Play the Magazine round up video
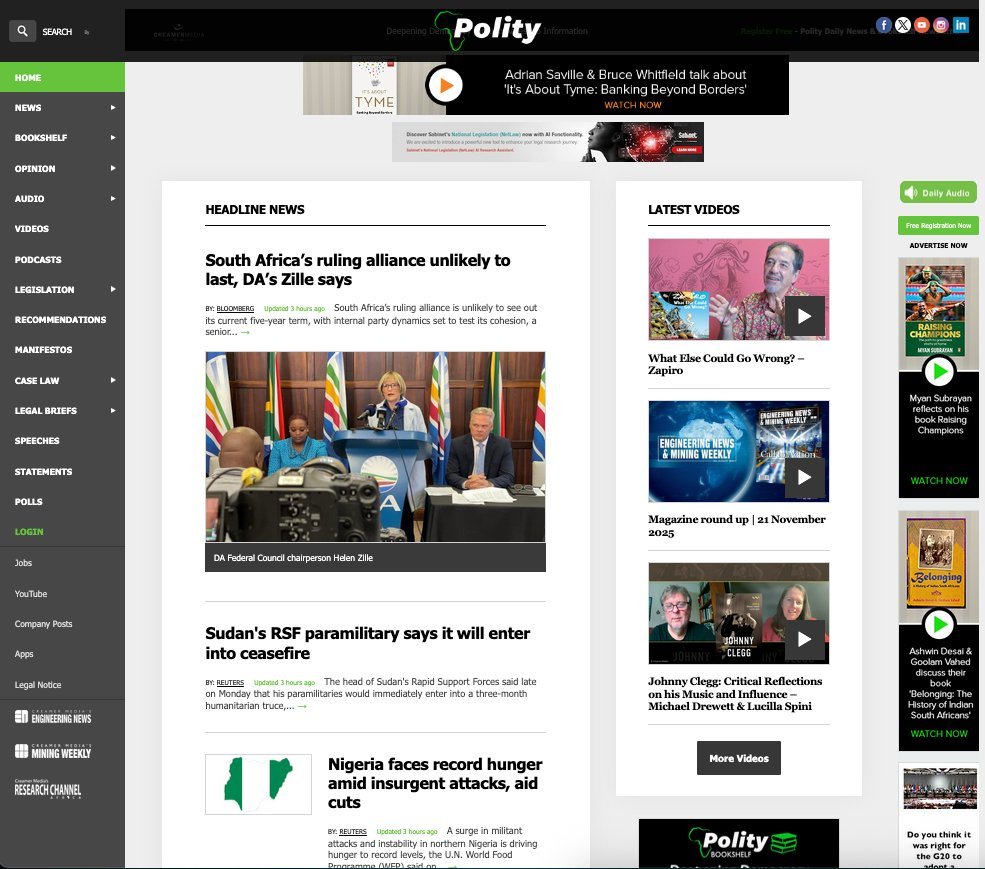 [804, 478]
